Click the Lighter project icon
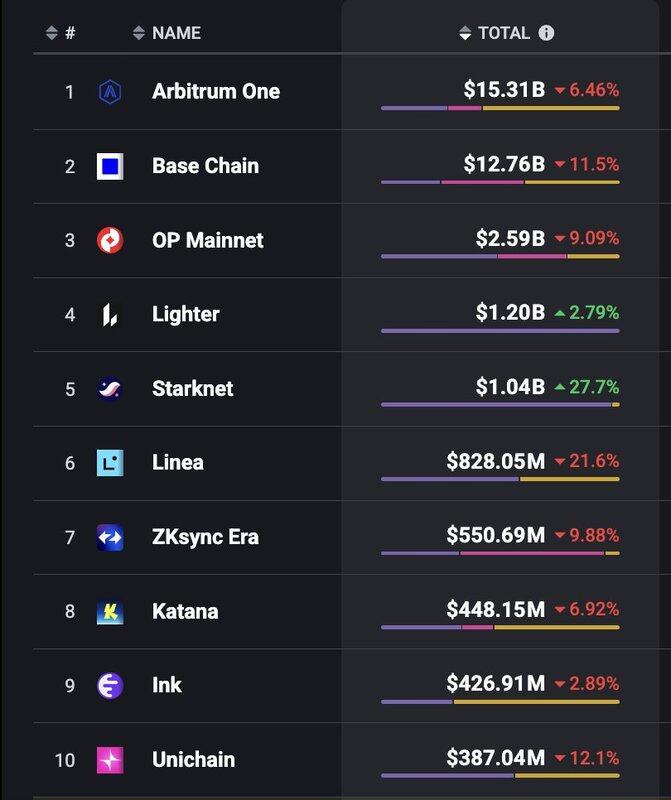 point(110,315)
